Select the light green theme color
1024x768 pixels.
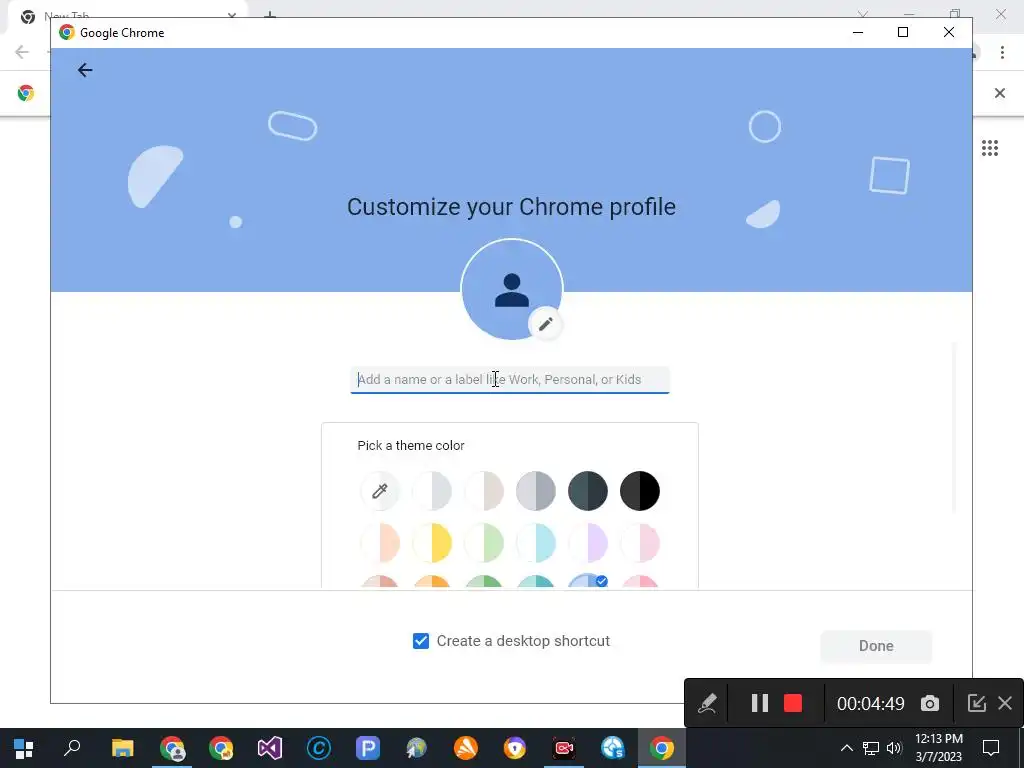484,543
